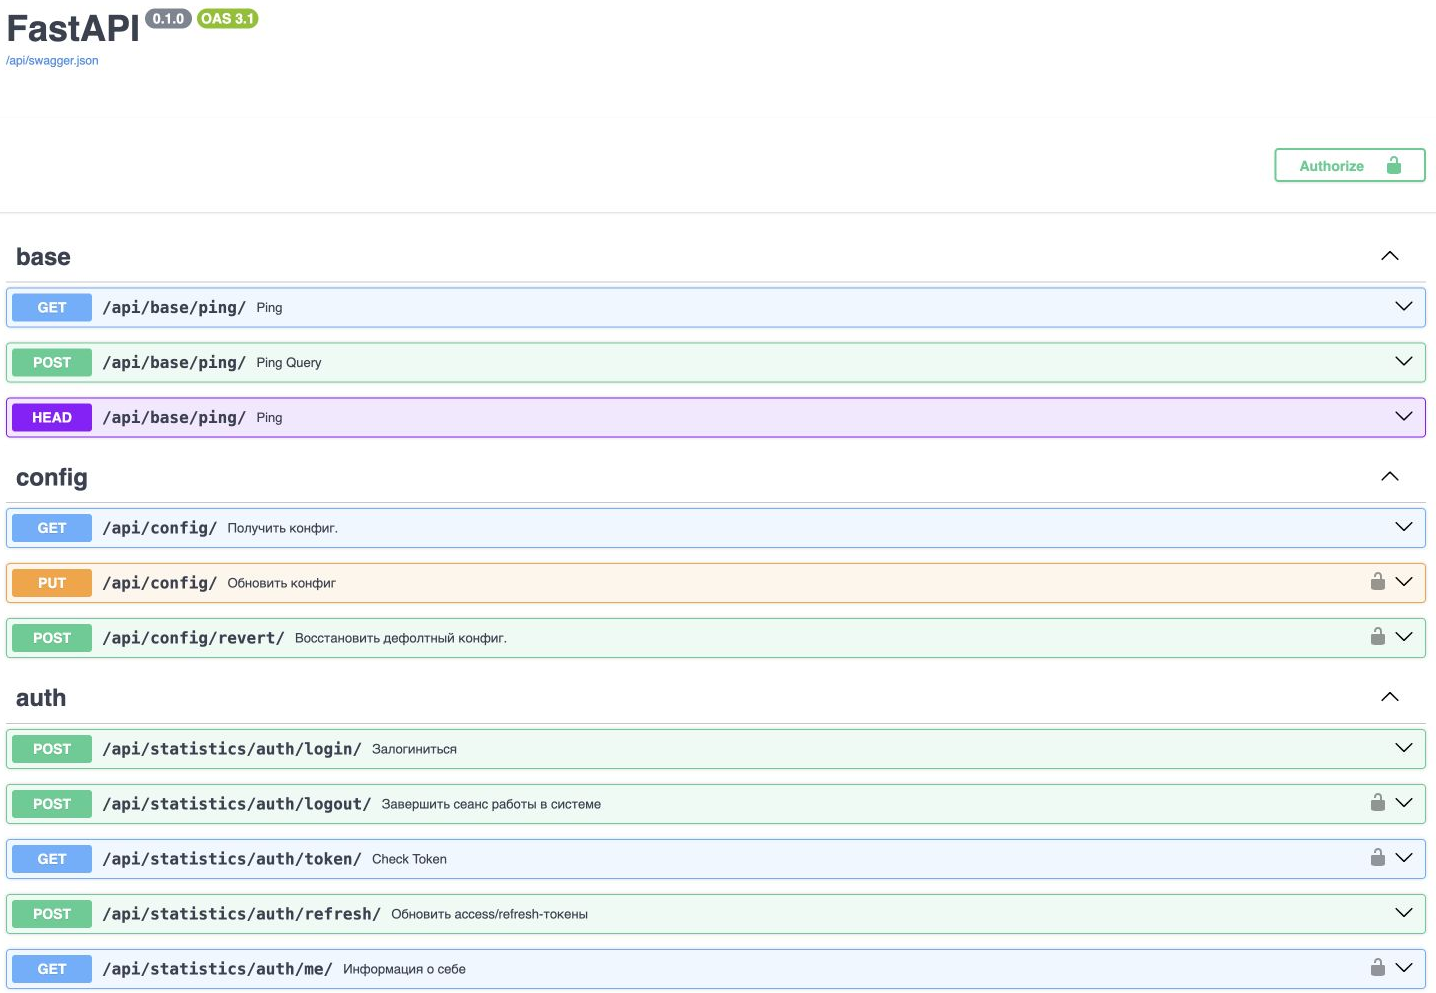The image size is (1436, 993).
Task: Collapse the base section with its chevron
Action: pyautogui.click(x=1390, y=256)
